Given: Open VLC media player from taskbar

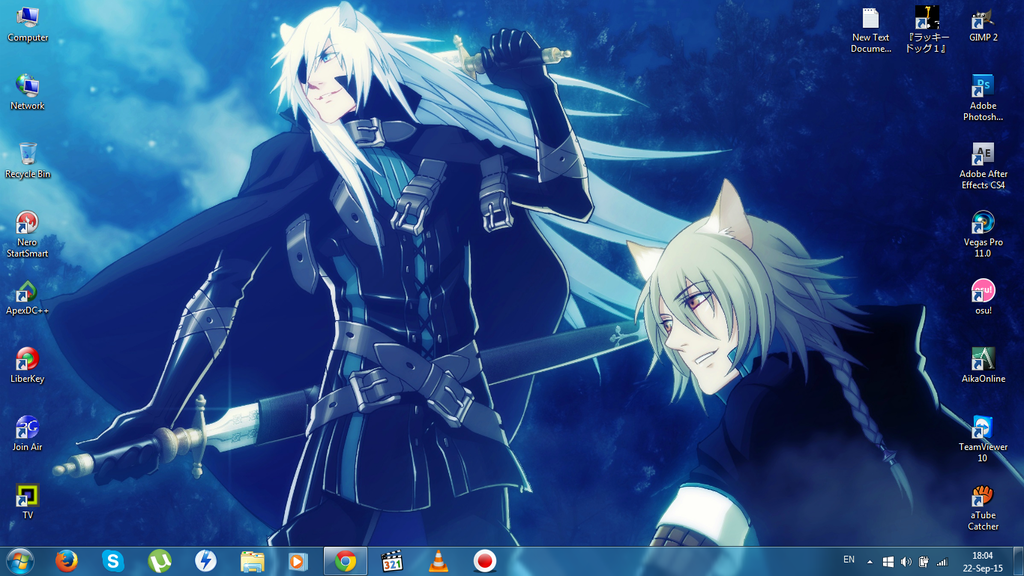Looking at the screenshot, I should pos(438,561).
